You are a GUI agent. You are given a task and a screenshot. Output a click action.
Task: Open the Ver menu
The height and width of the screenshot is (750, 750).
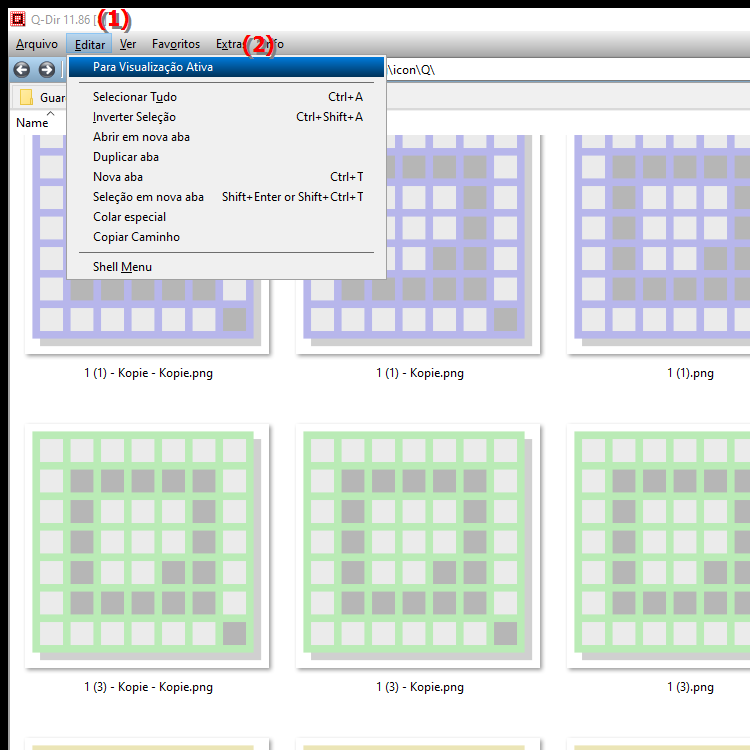pyautogui.click(x=128, y=44)
